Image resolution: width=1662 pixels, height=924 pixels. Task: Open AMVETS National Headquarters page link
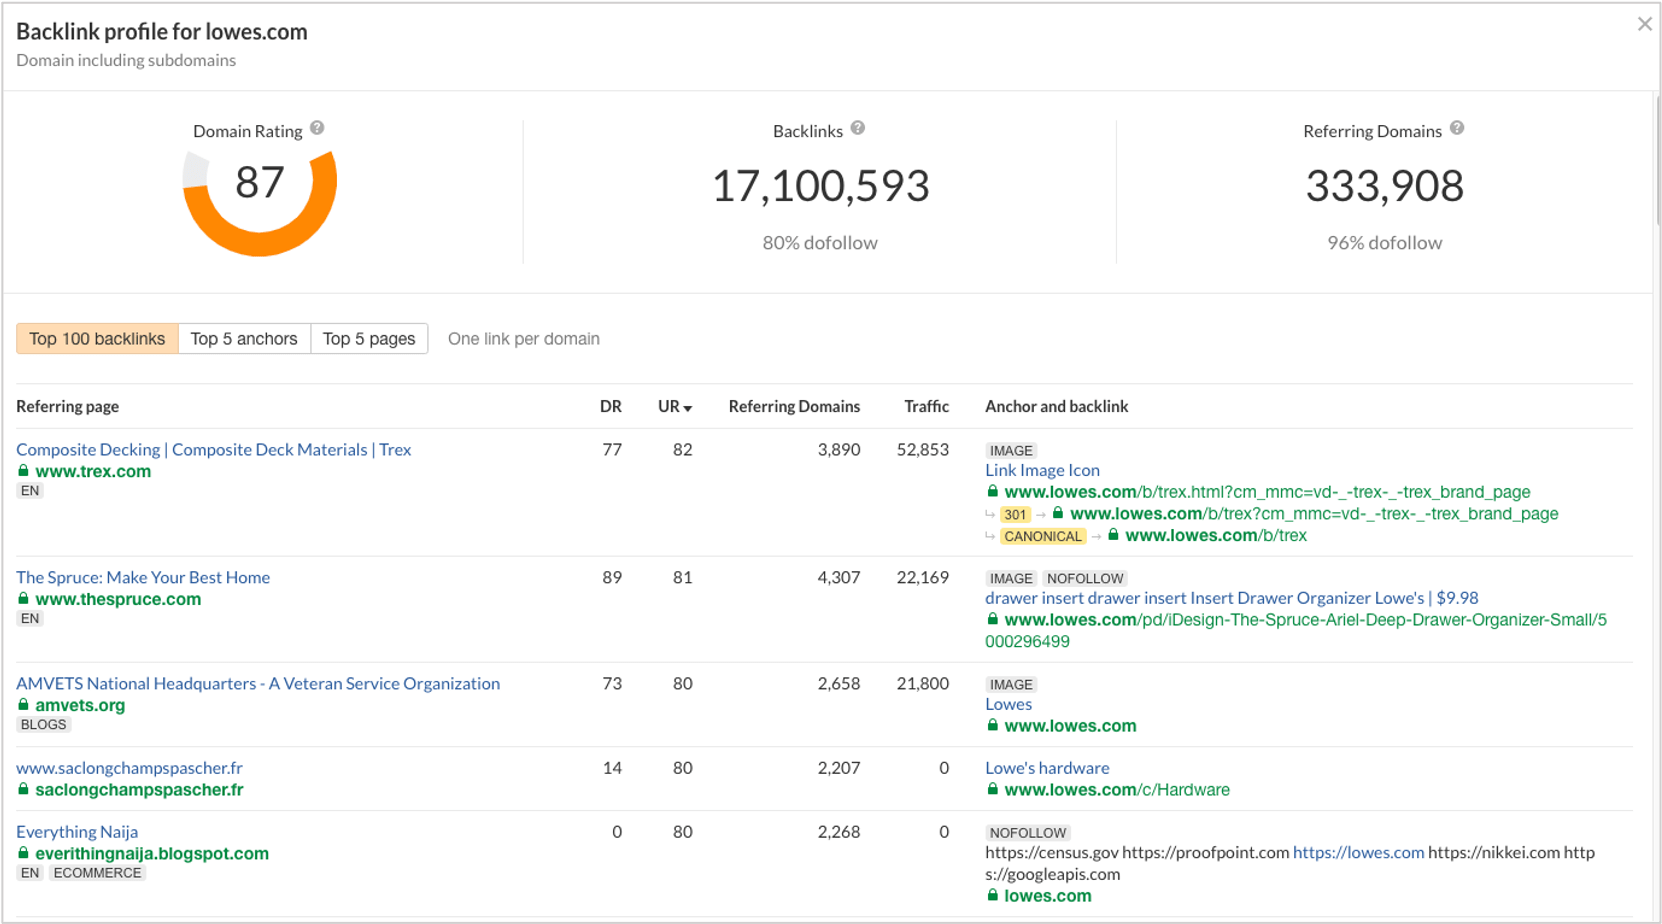258,683
